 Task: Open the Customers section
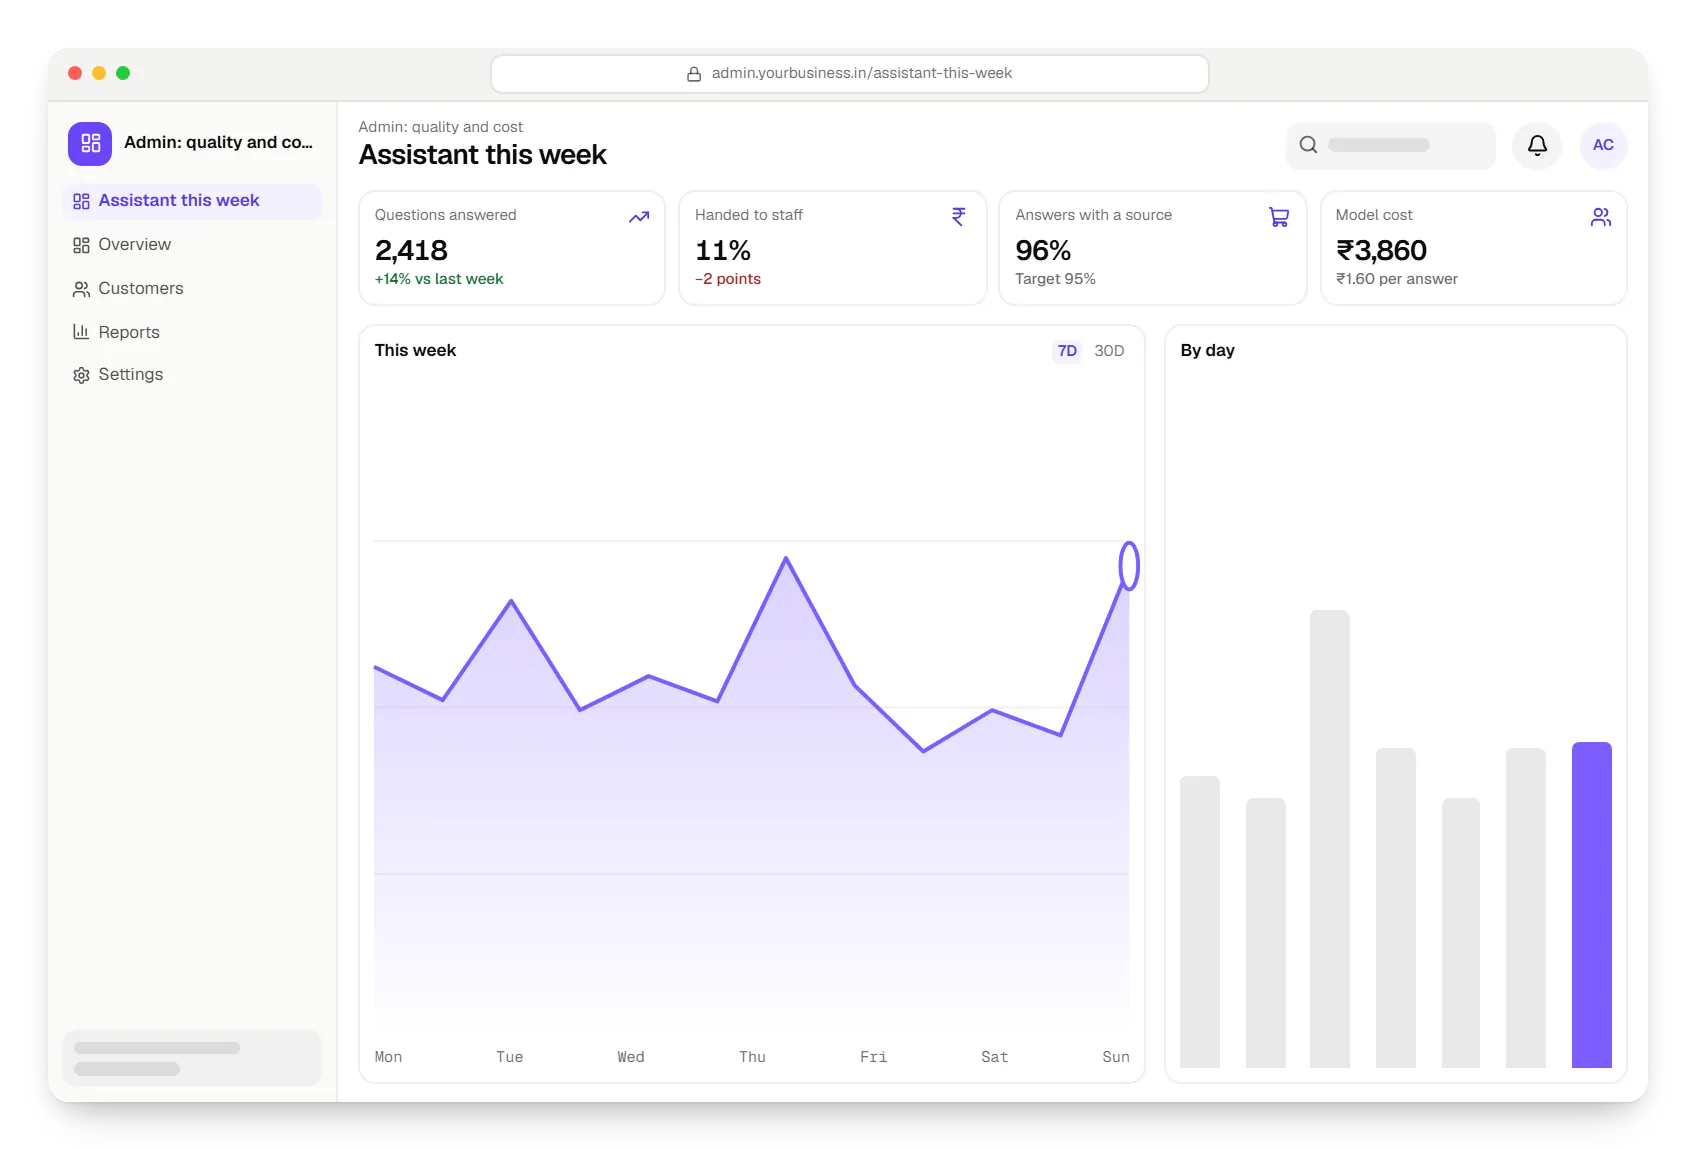192,289
